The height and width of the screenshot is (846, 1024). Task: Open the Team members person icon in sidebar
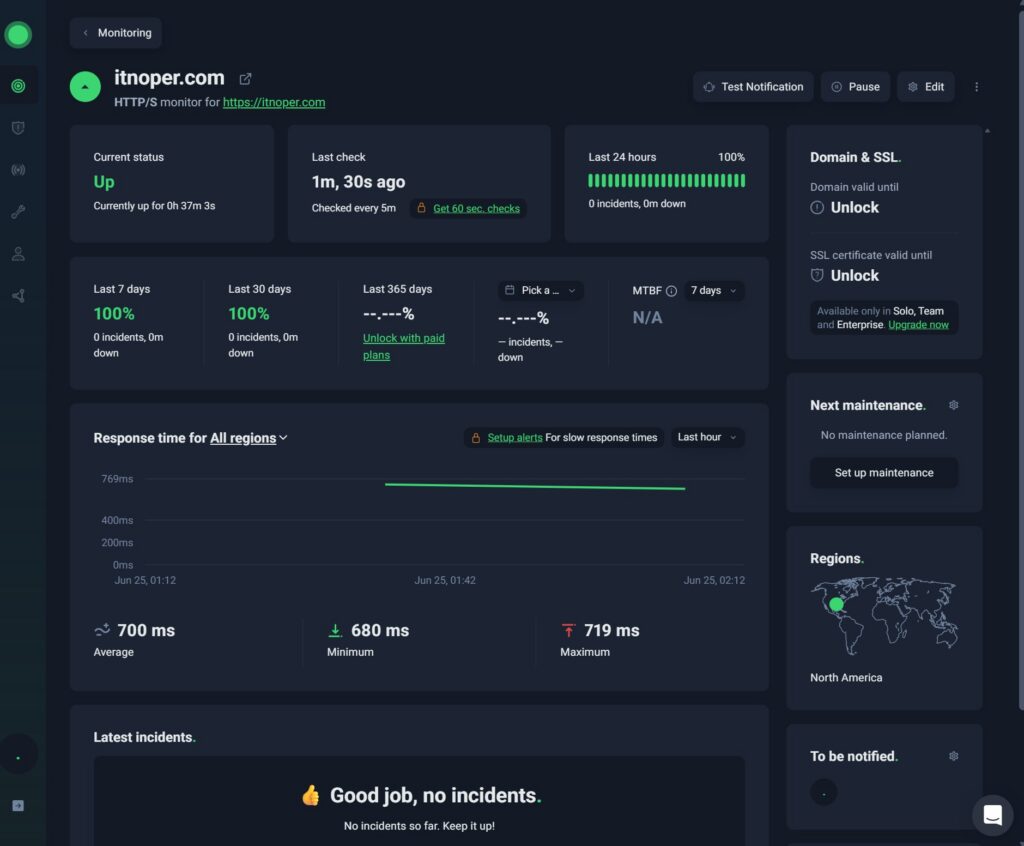pos(18,254)
